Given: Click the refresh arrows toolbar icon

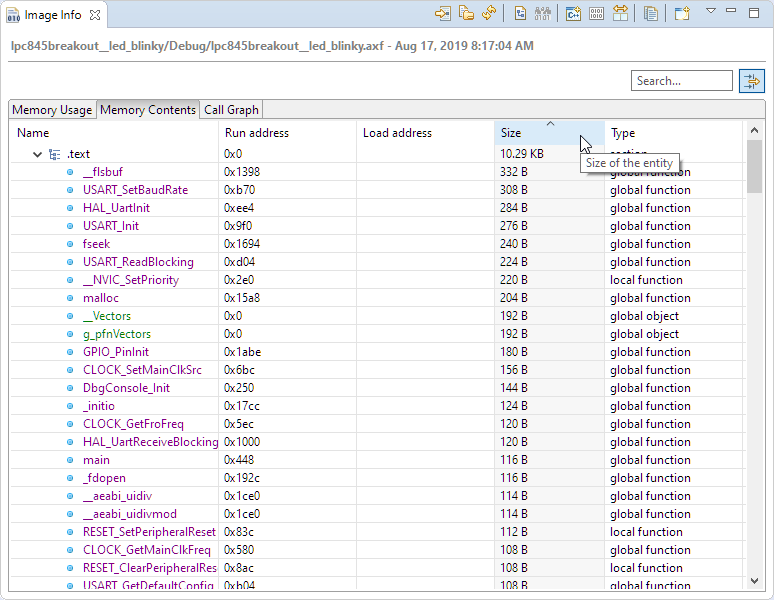Looking at the screenshot, I should coord(489,14).
